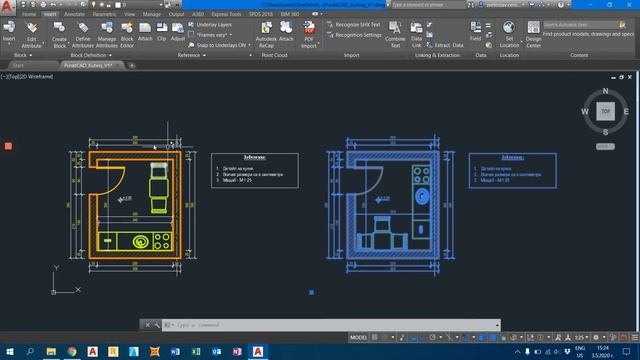The image size is (640, 360).
Task: Click the customization menu icon in status bar
Action: (634, 338)
